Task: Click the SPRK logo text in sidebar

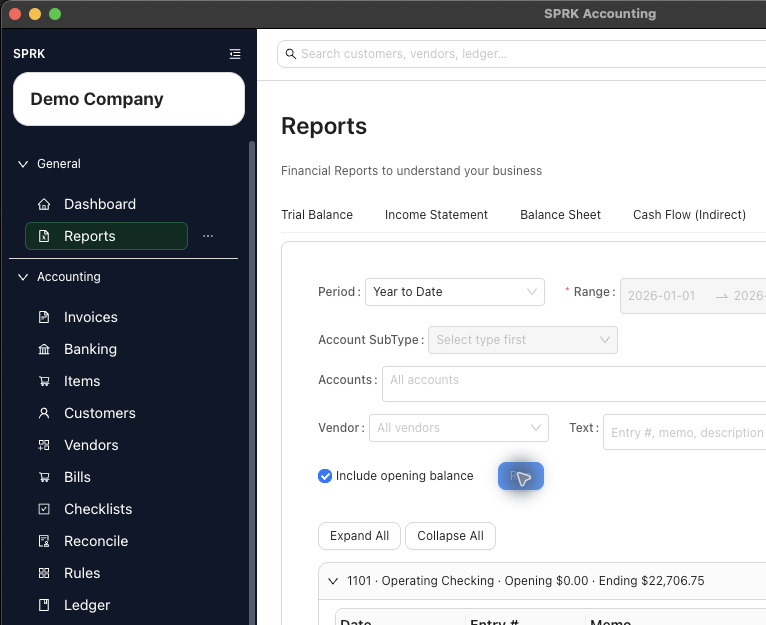Action: (x=29, y=54)
